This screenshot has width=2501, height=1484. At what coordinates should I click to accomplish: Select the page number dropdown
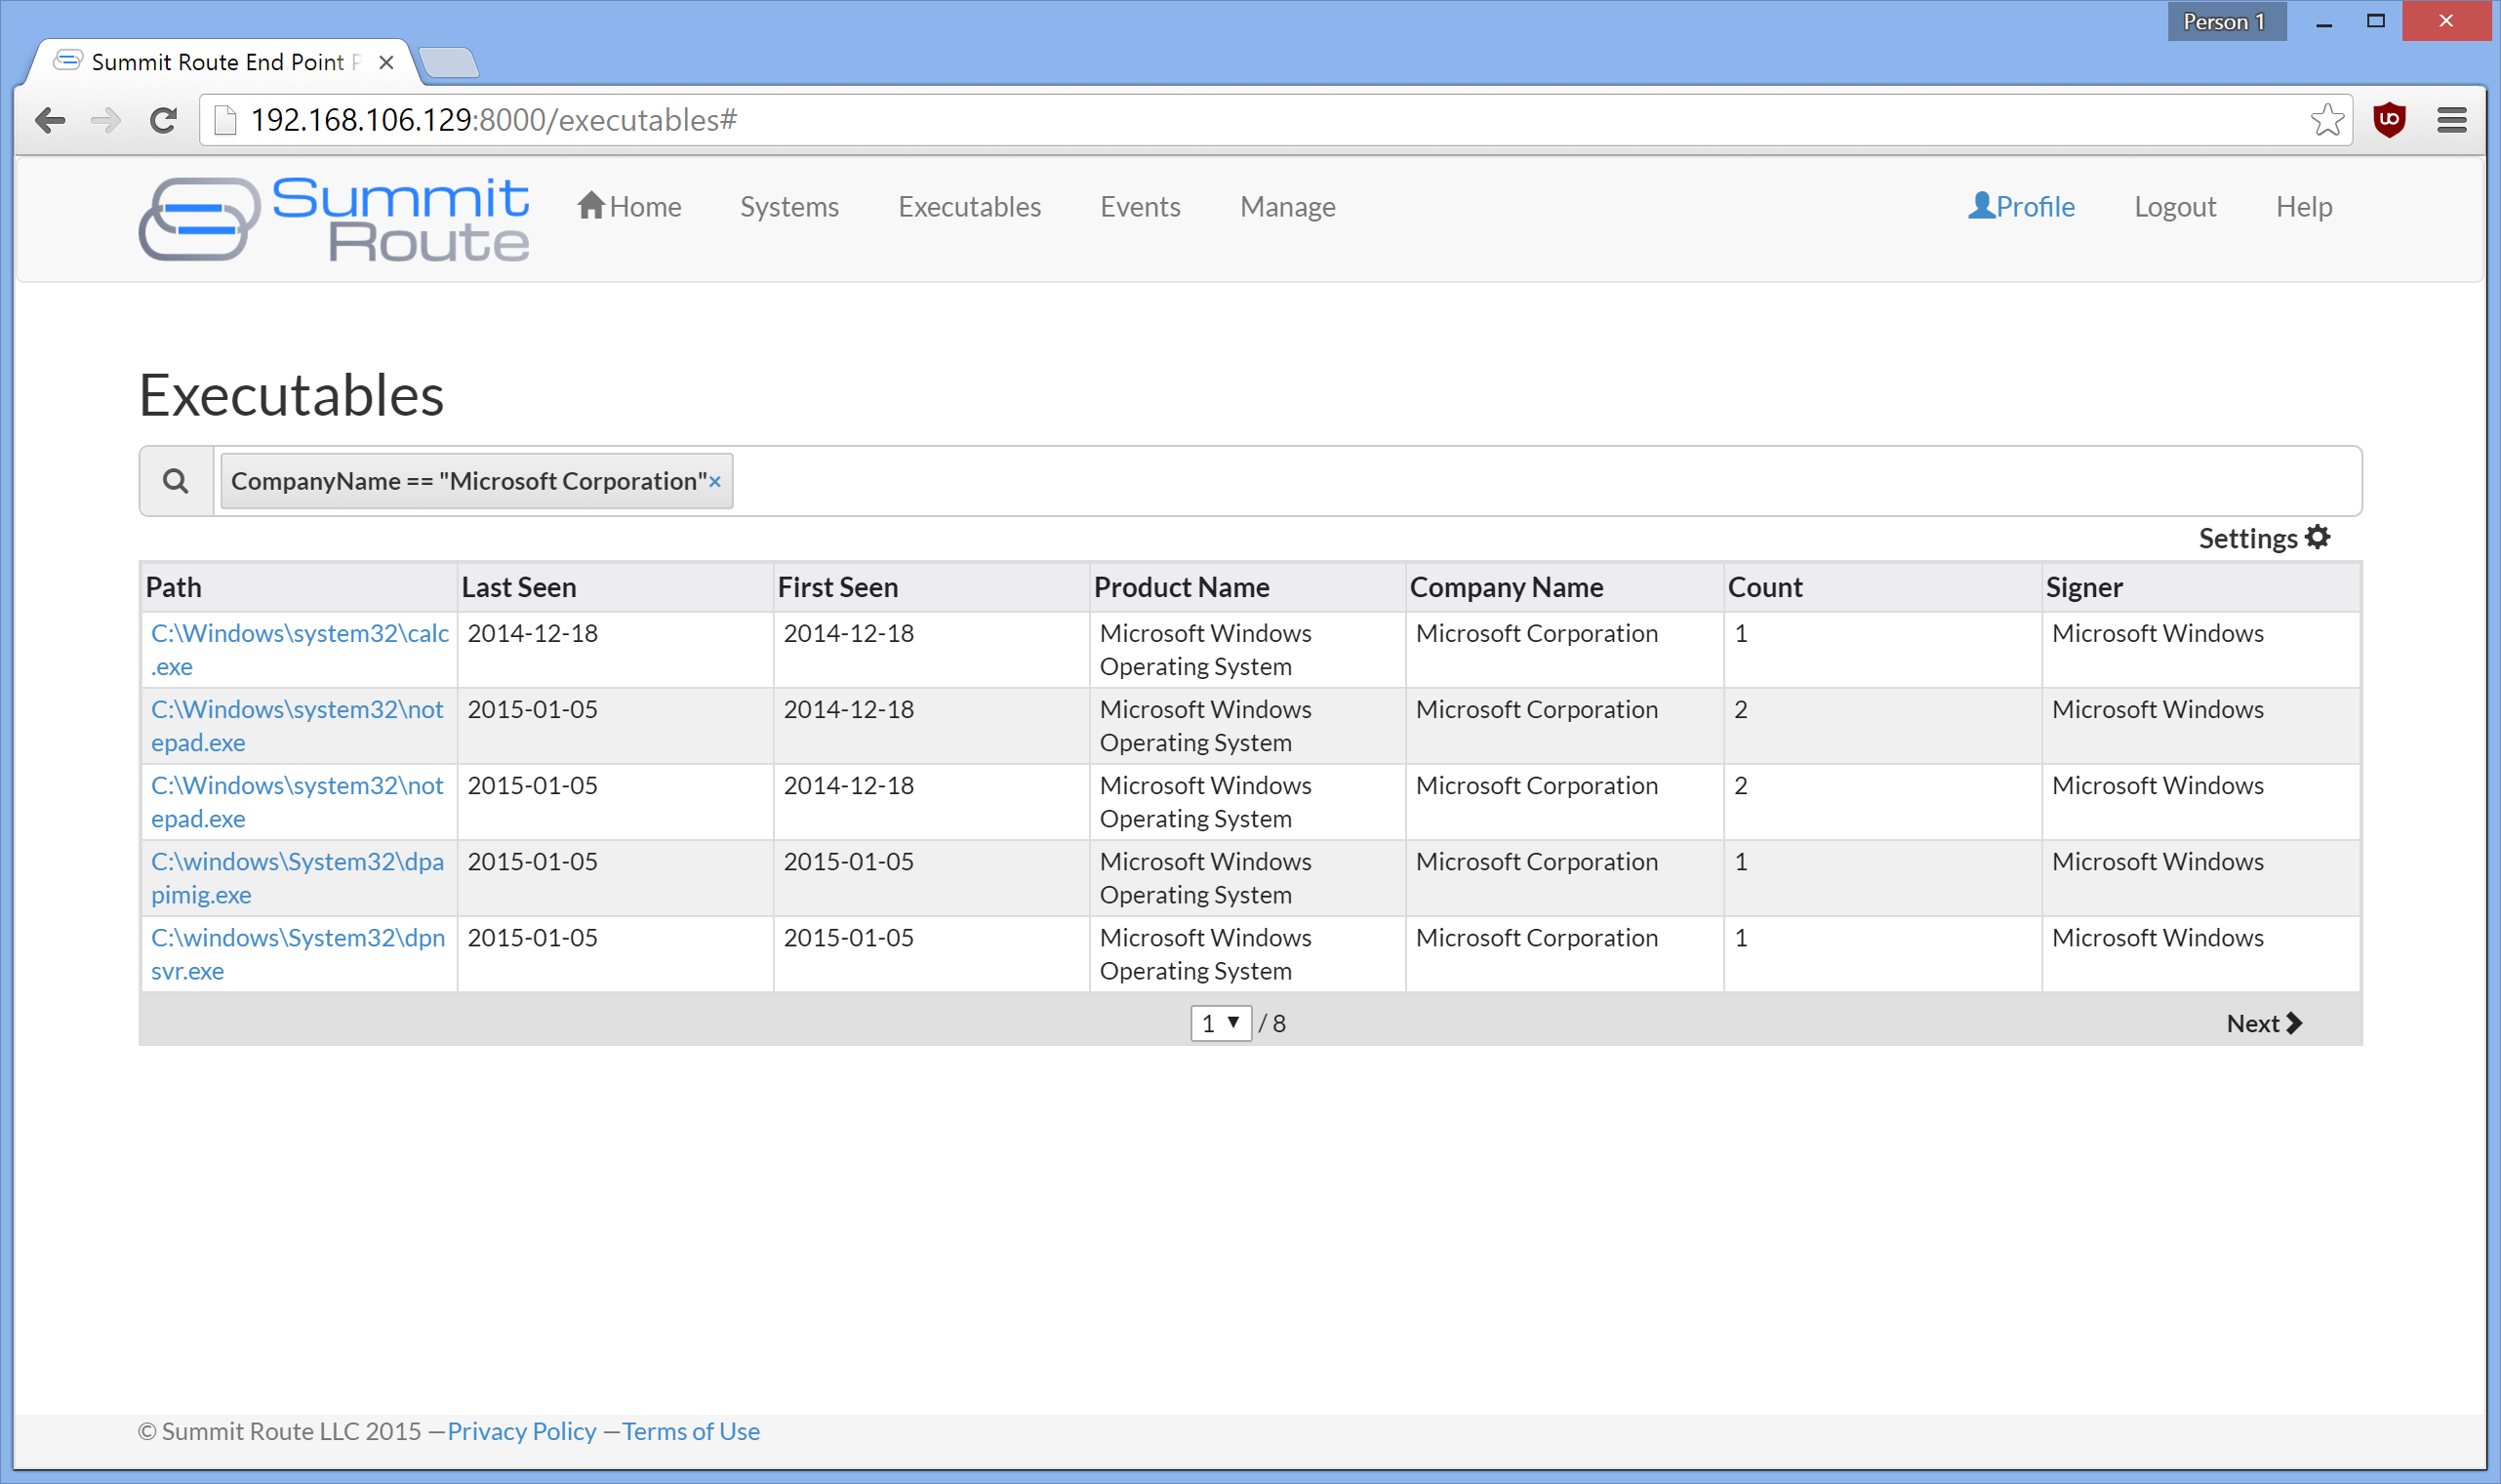(x=1220, y=1023)
